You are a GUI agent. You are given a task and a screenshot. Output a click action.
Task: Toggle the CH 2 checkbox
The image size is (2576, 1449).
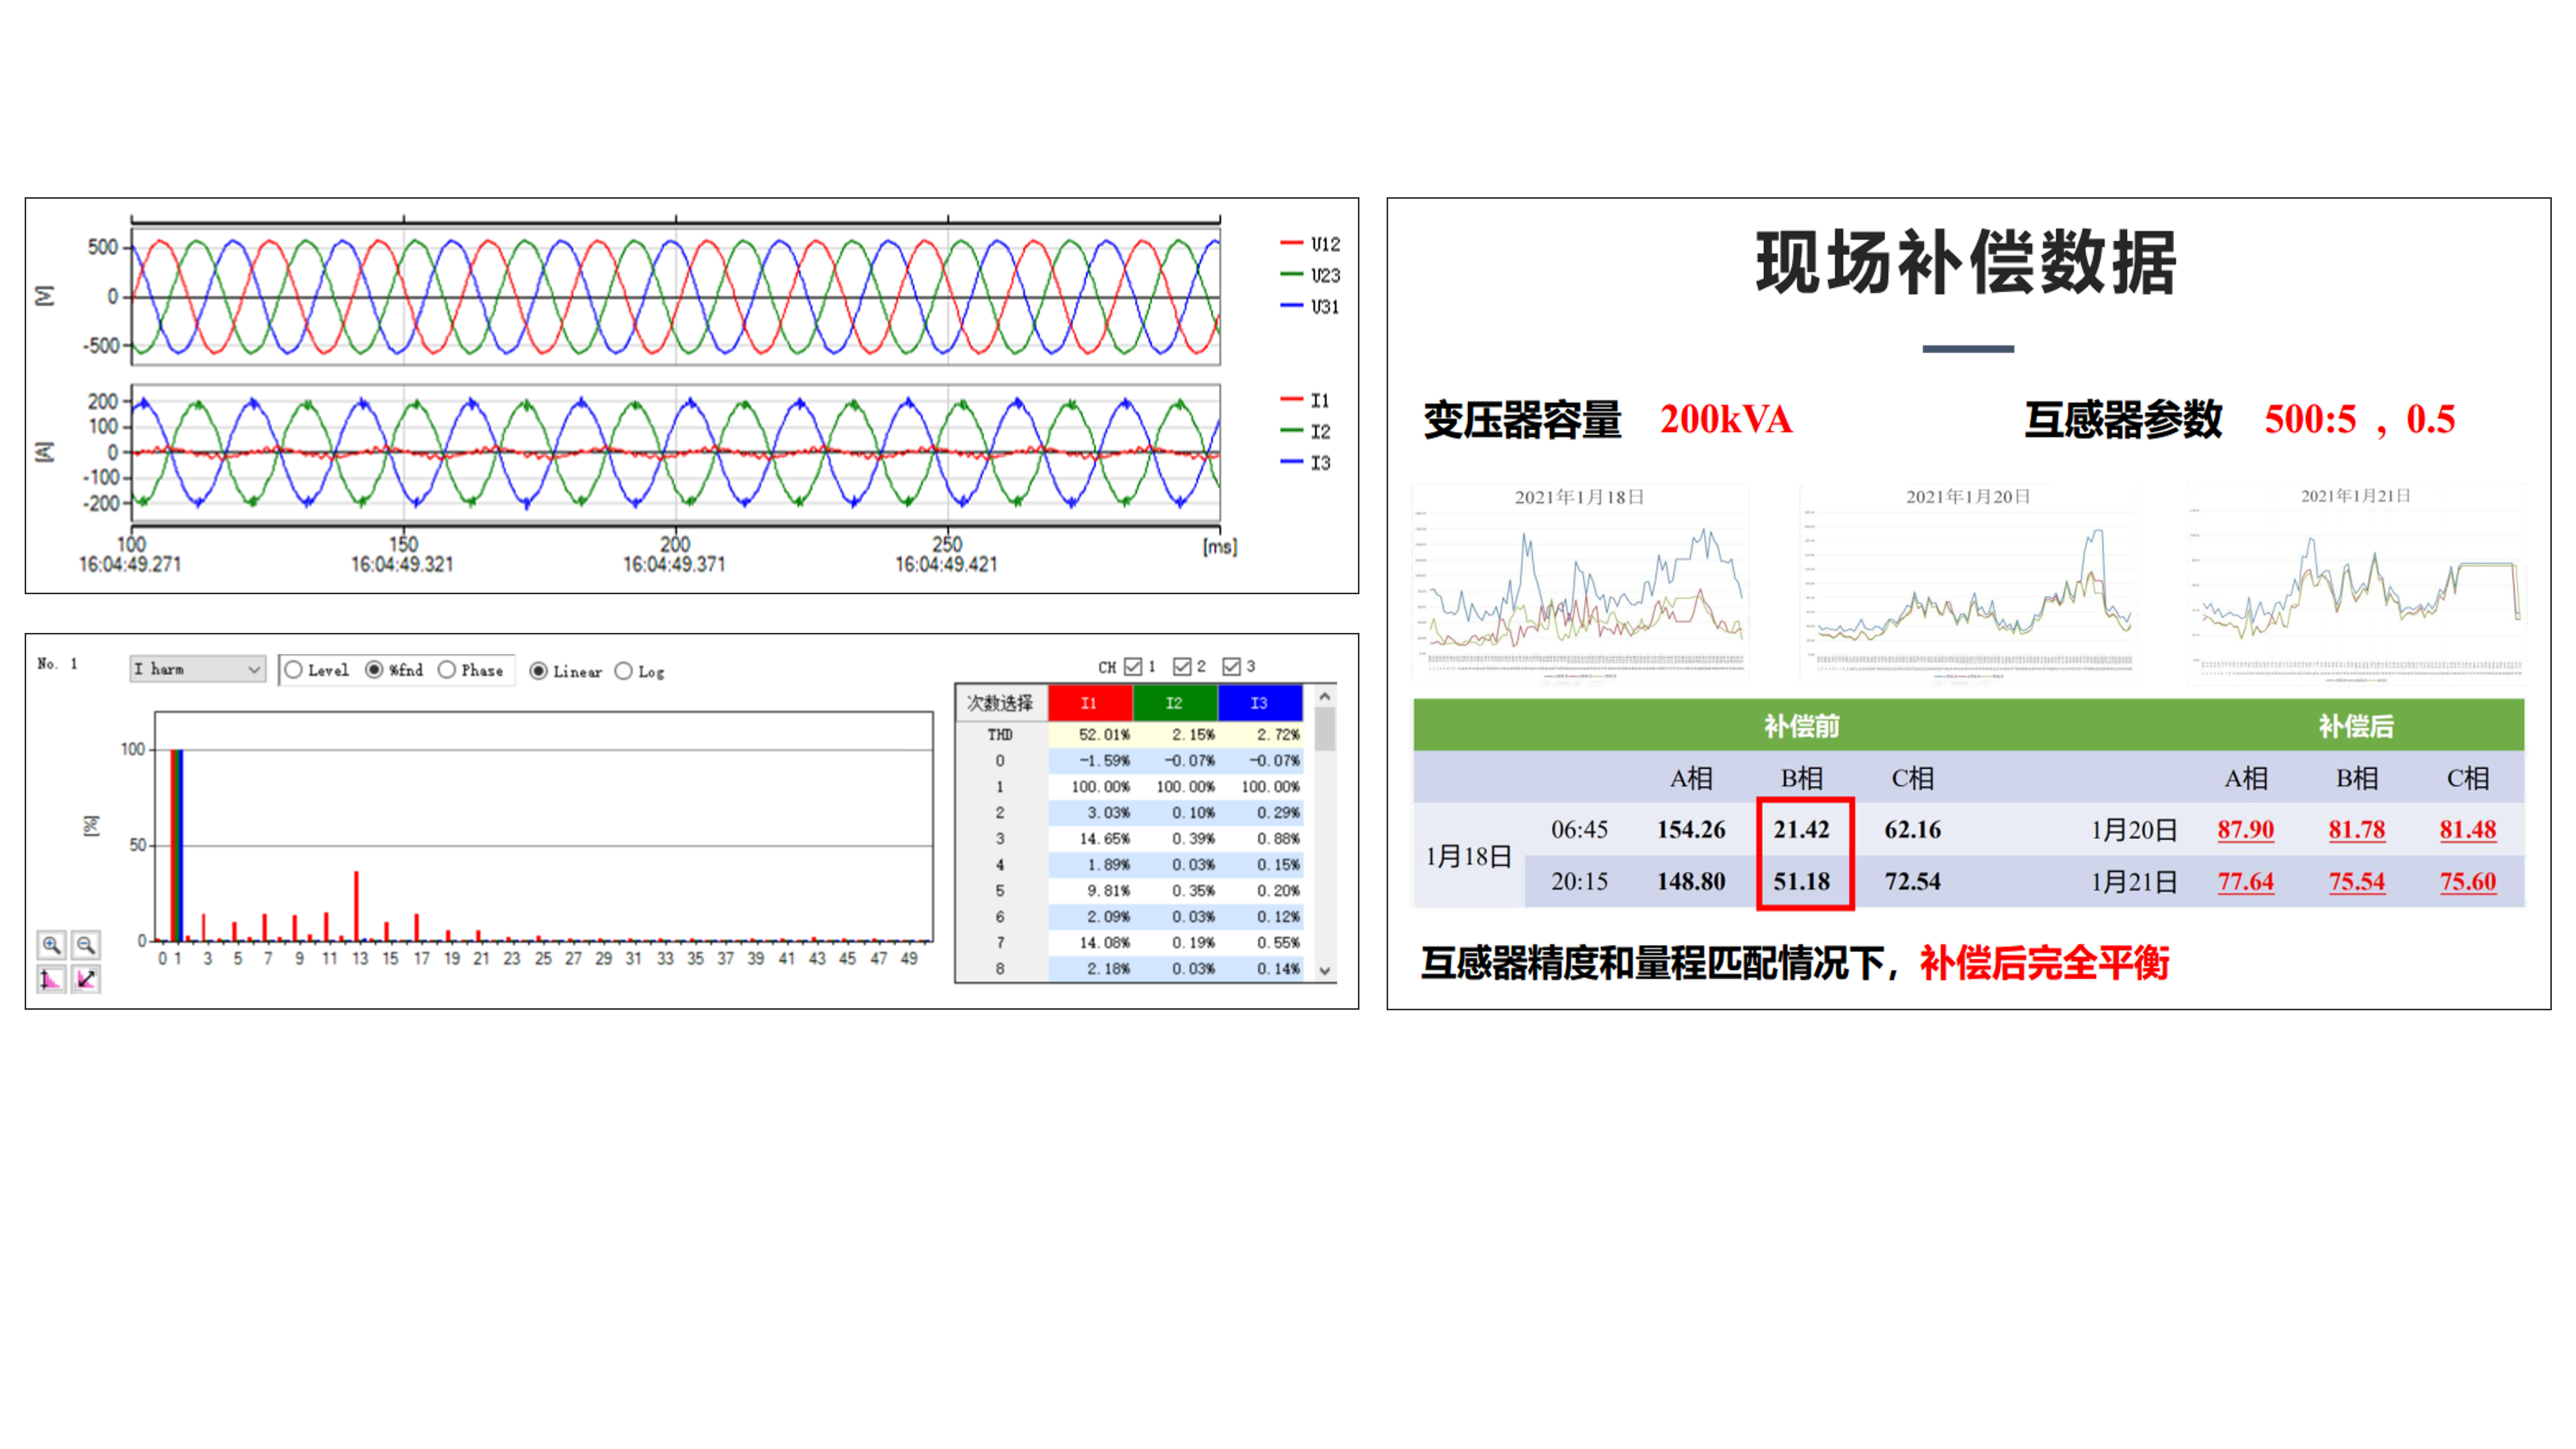click(1182, 666)
